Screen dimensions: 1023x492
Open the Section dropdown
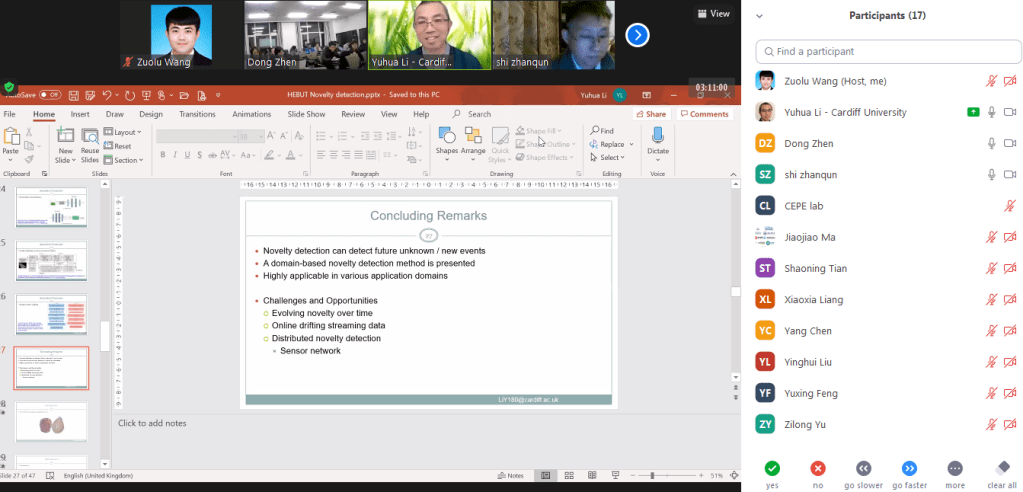point(125,160)
